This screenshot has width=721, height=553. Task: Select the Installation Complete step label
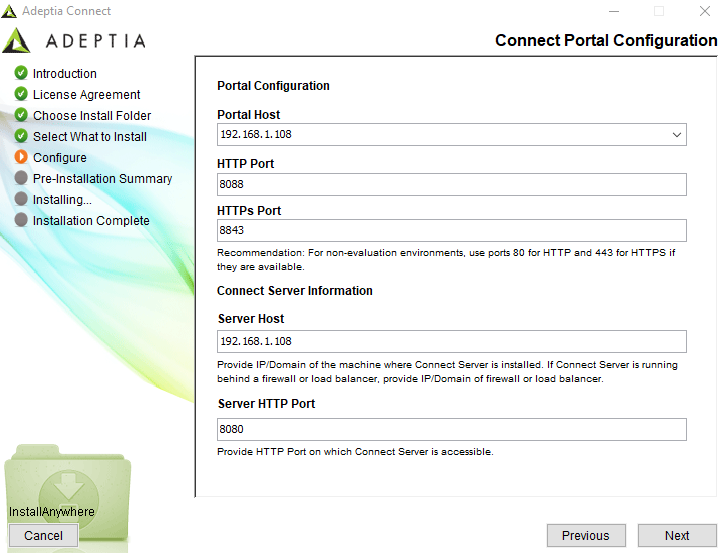pos(91,221)
